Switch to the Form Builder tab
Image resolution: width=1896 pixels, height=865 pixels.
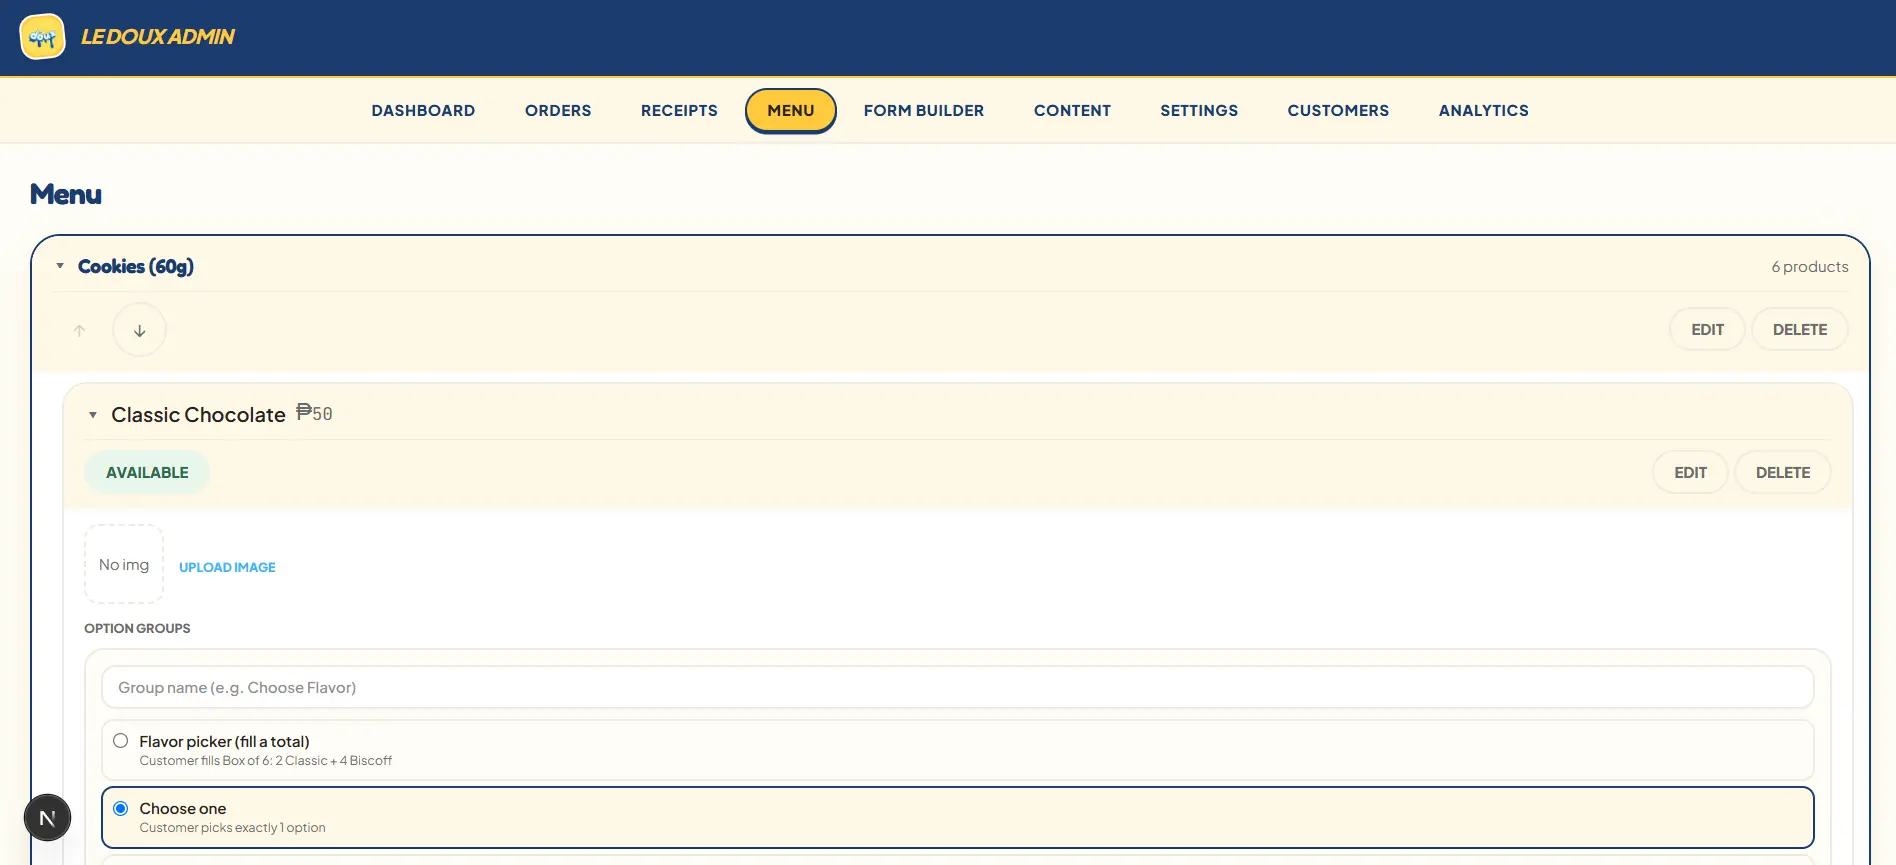(924, 111)
